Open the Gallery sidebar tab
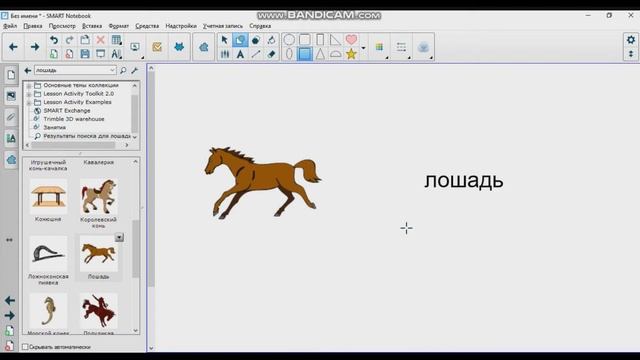The image size is (640, 360). pyautogui.click(x=11, y=96)
